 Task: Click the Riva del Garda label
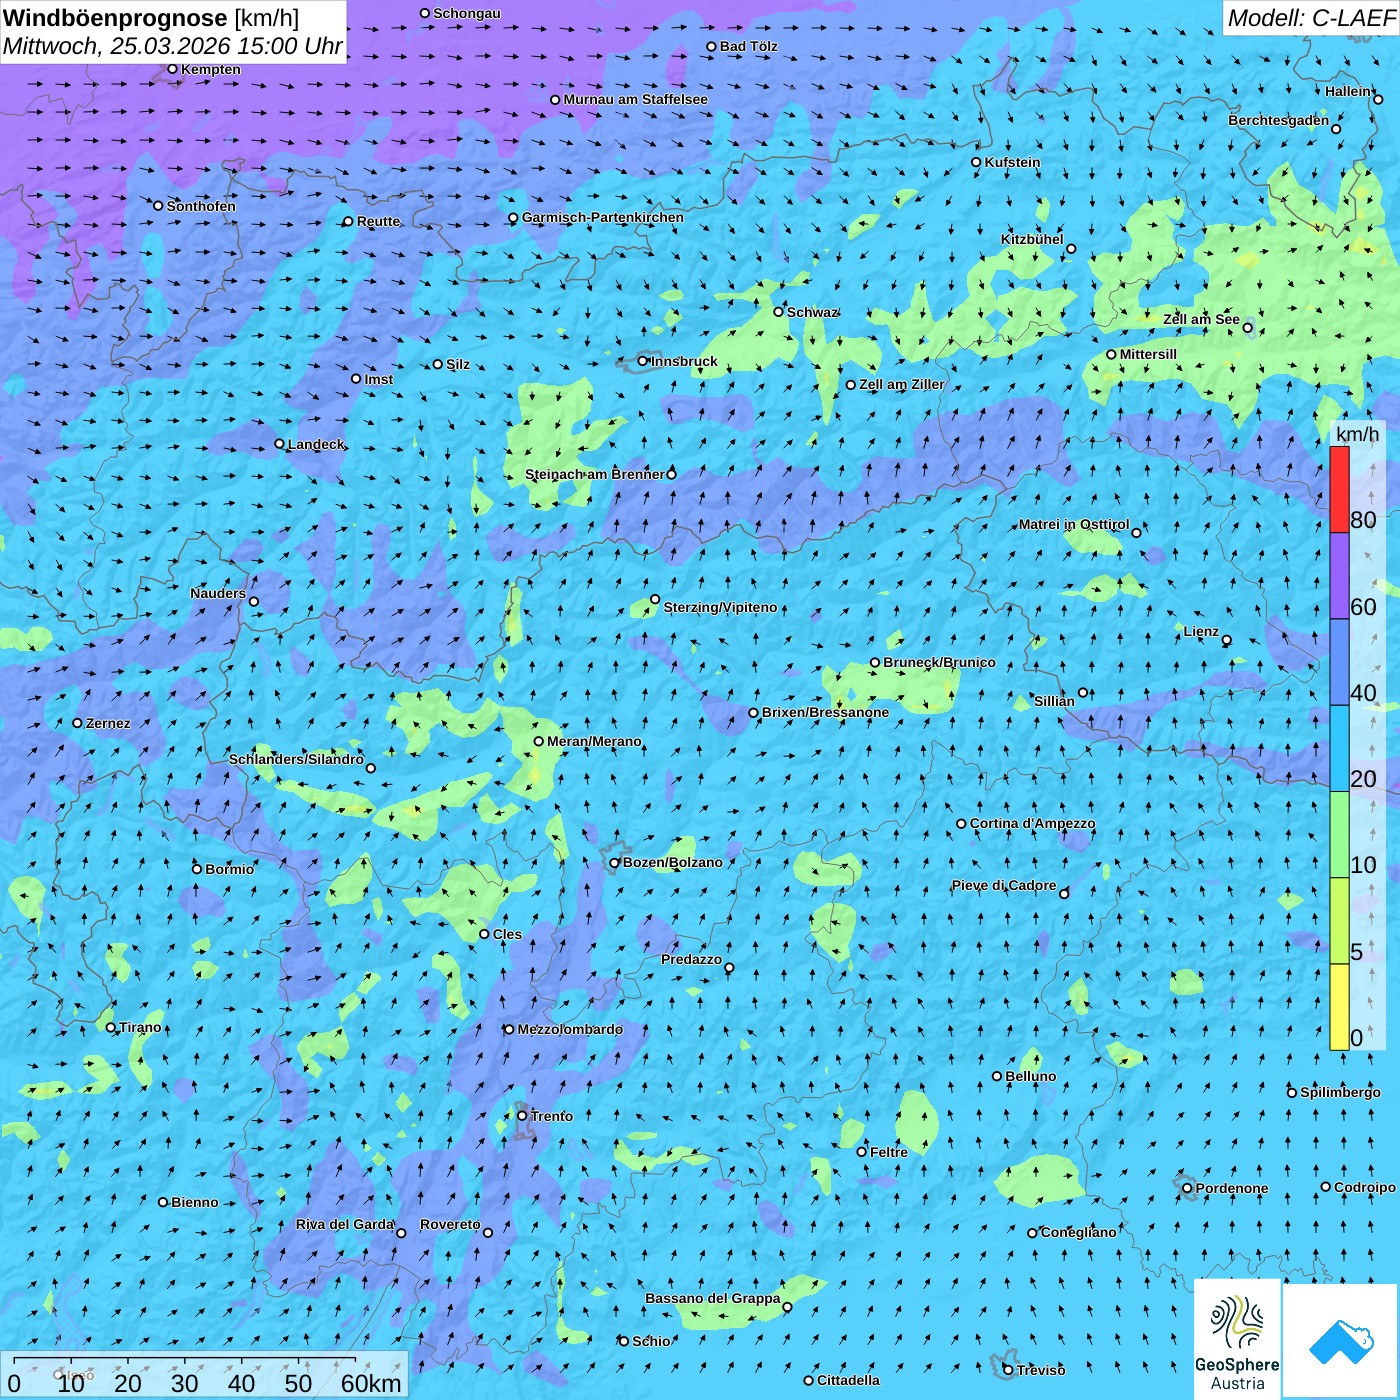tap(345, 1224)
